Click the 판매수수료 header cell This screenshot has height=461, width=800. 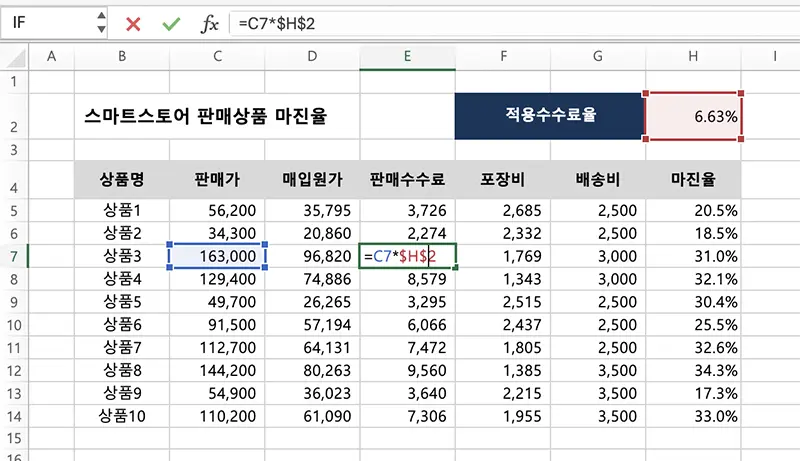407,180
